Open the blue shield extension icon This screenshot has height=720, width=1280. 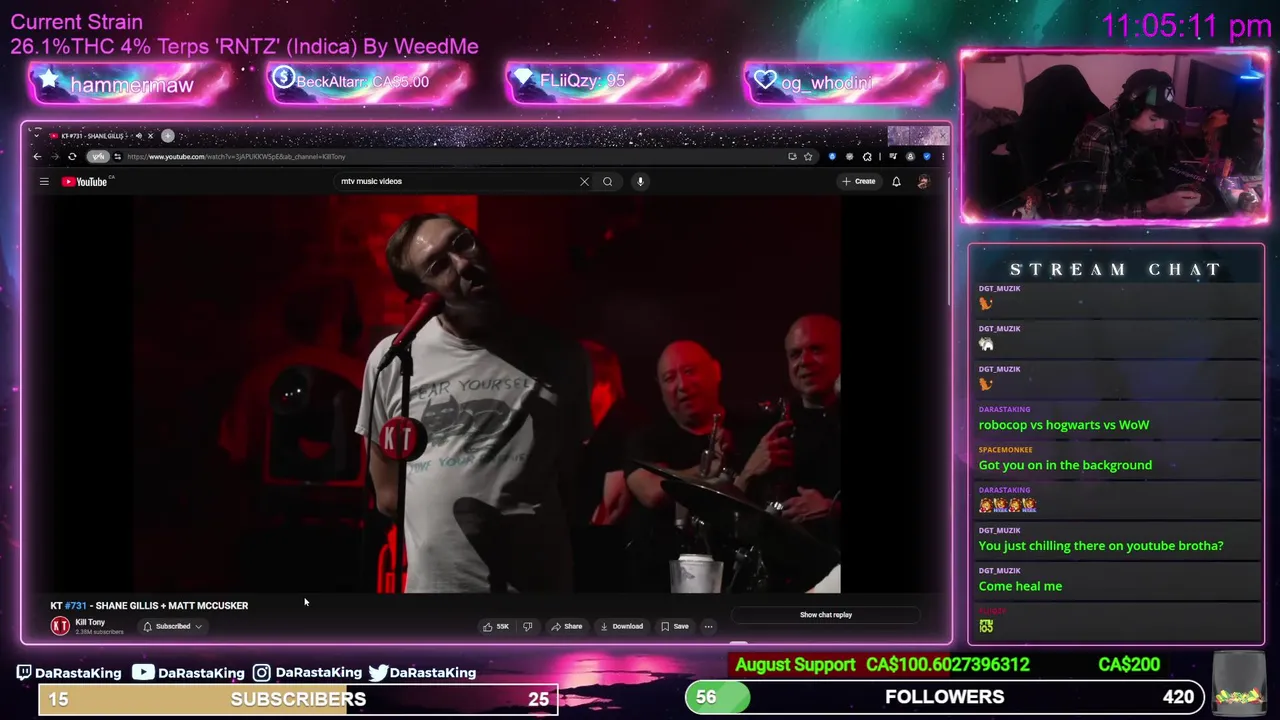pyautogui.click(x=832, y=156)
